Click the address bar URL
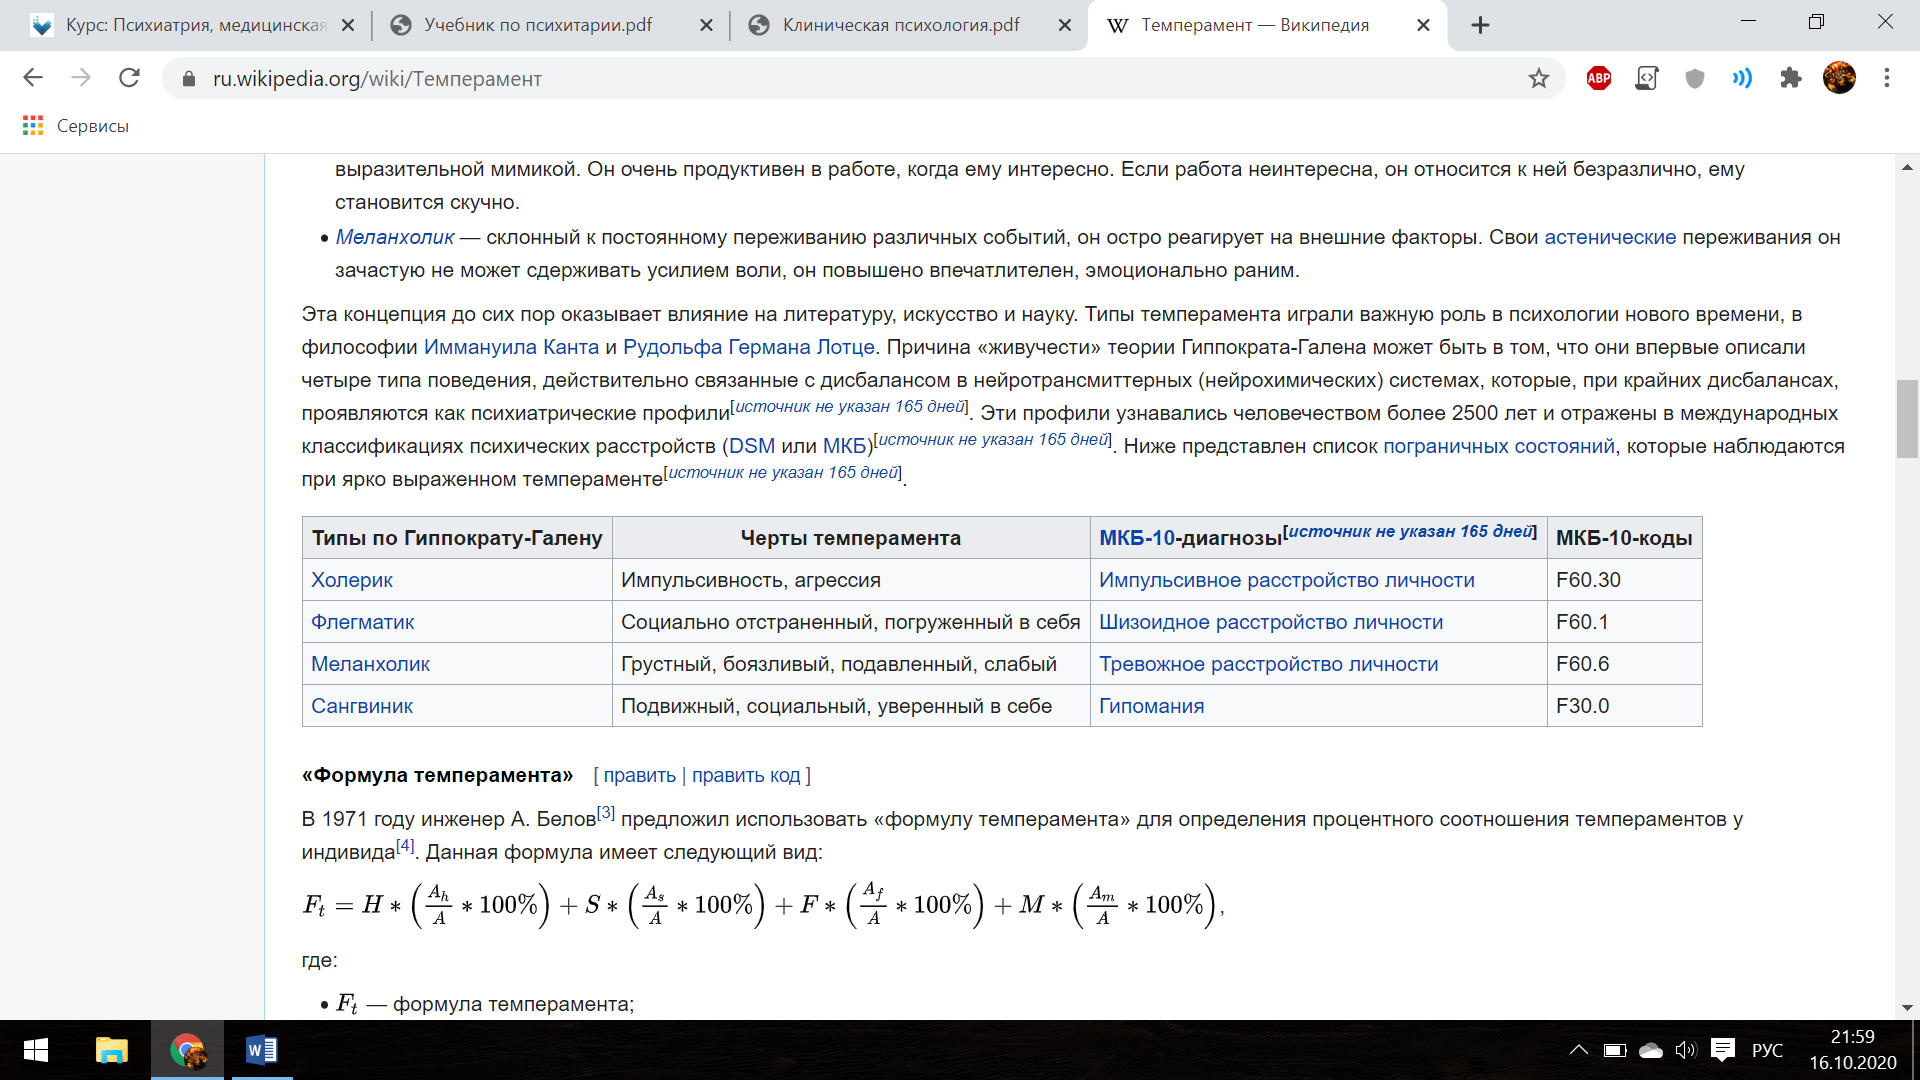 pyautogui.click(x=377, y=78)
